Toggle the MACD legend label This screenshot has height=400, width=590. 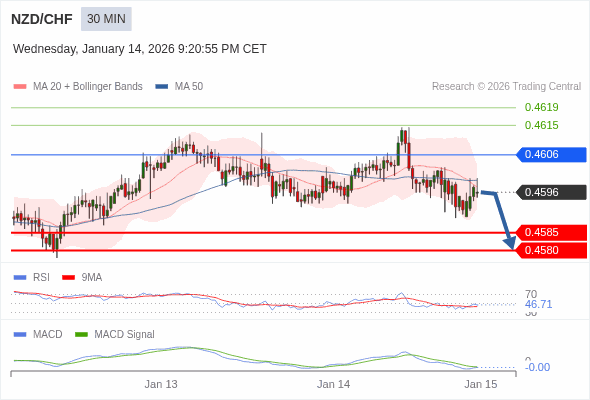(x=47, y=335)
